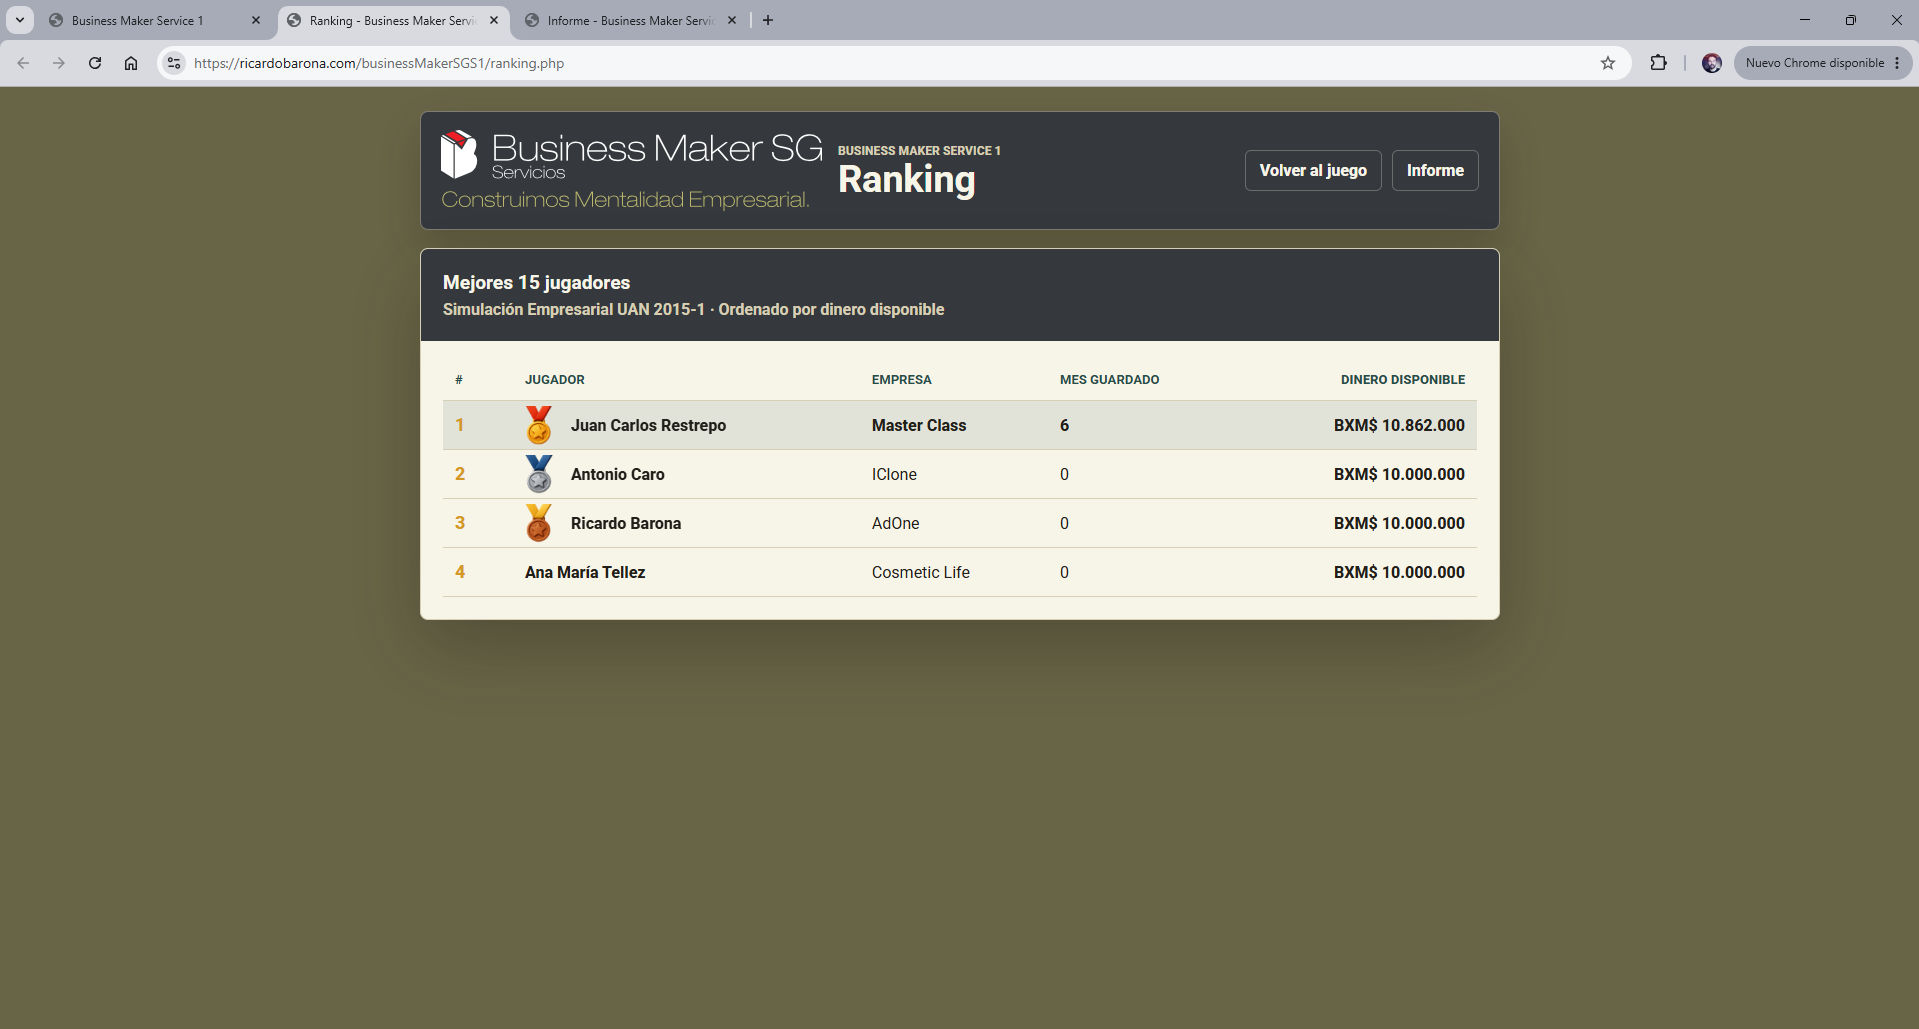
Task: Open a new browser tab
Action: 768,20
